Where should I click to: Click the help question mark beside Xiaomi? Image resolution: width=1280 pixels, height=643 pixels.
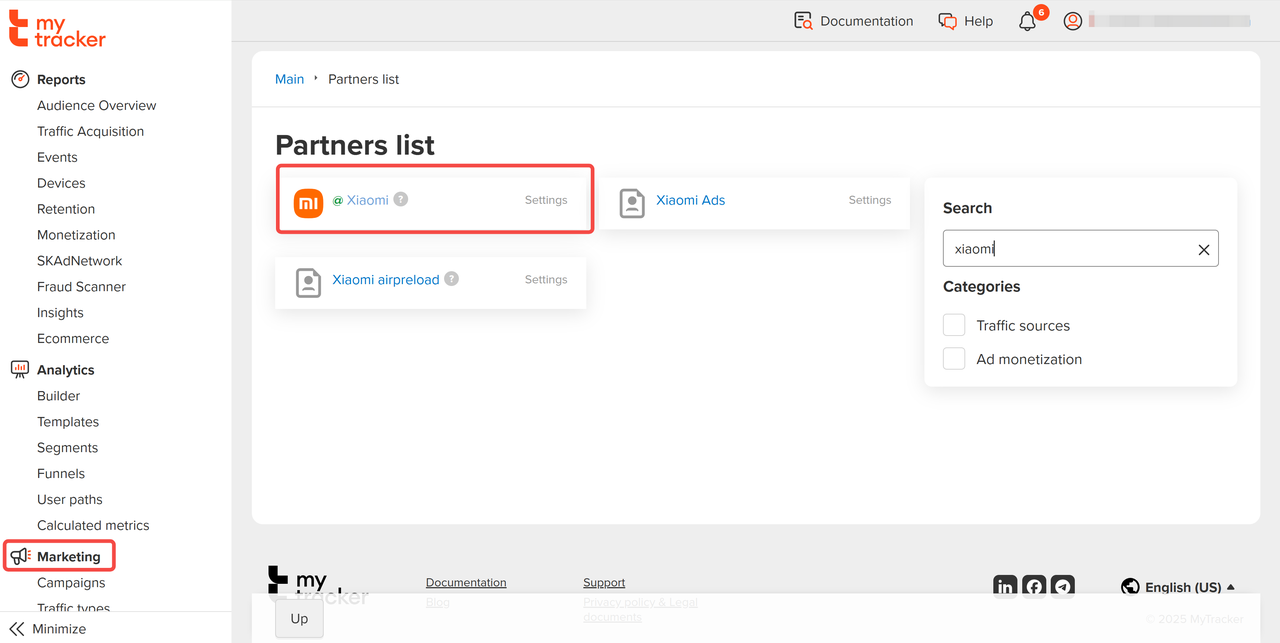(x=401, y=200)
